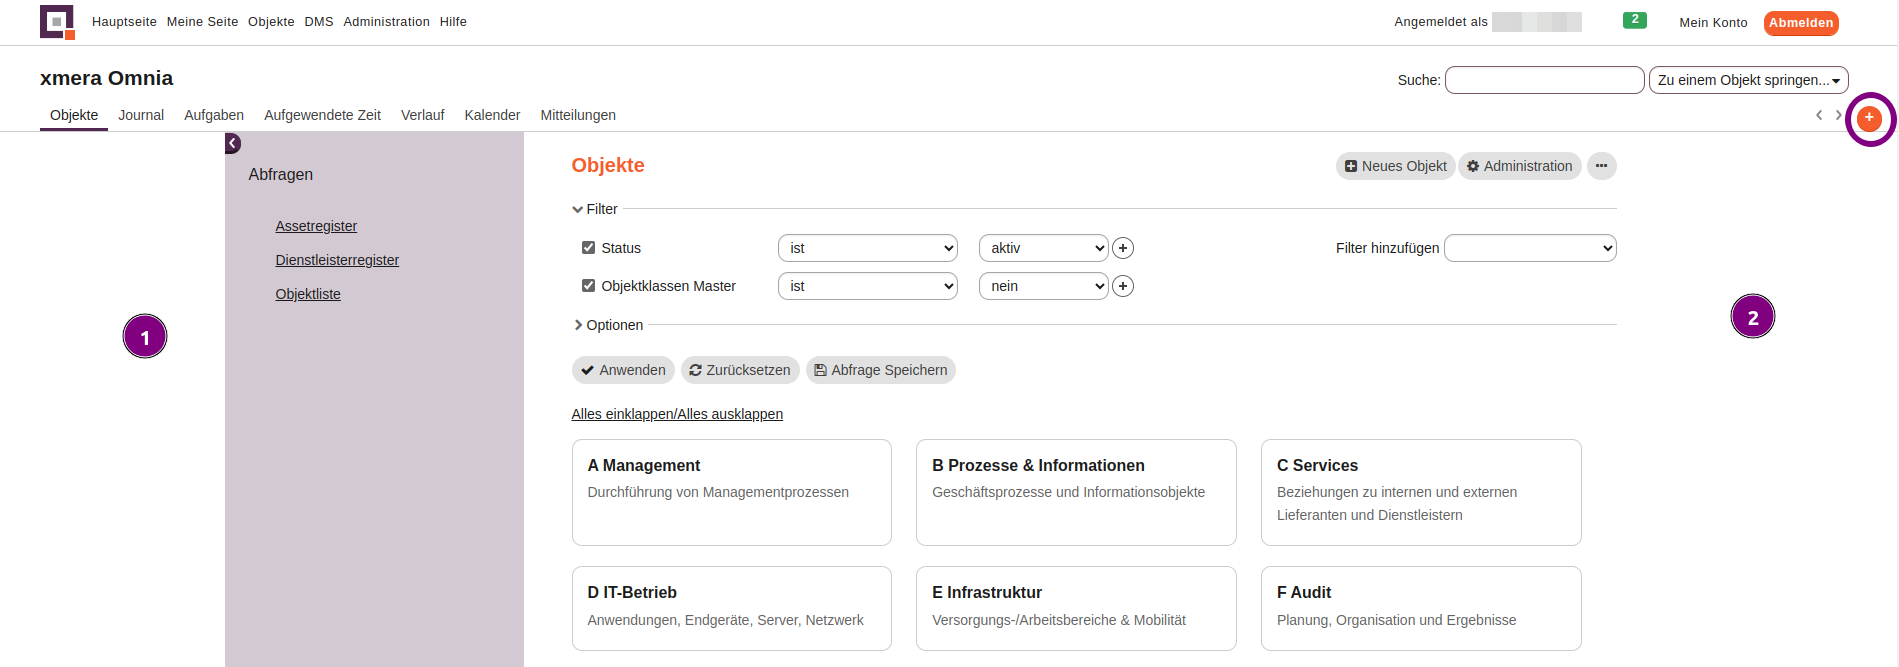Expand the Optionen section
This screenshot has width=1899, height=667.
[x=608, y=325]
